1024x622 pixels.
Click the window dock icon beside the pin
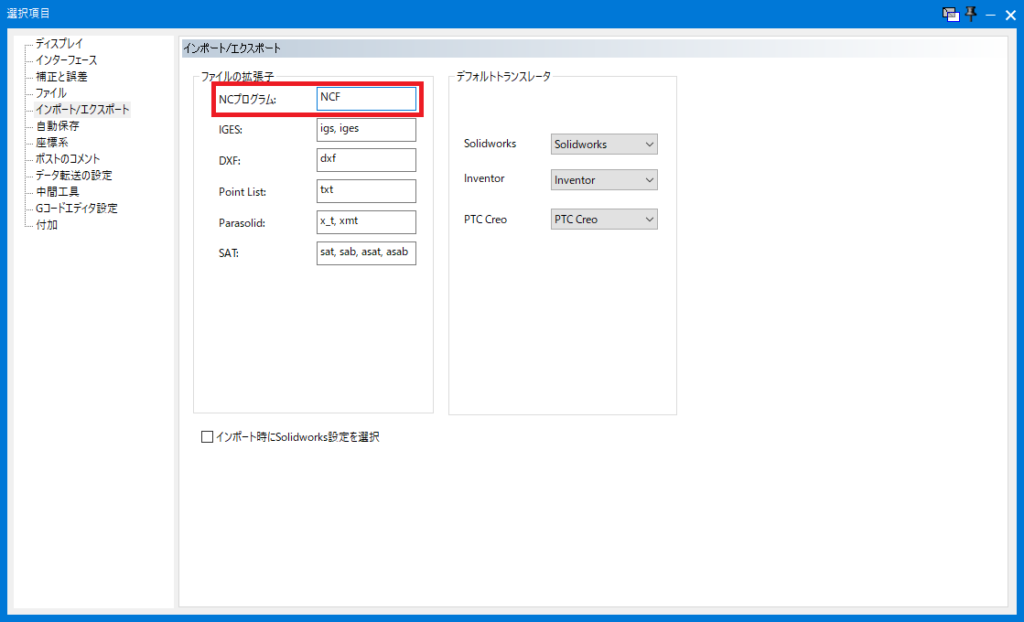(950, 14)
